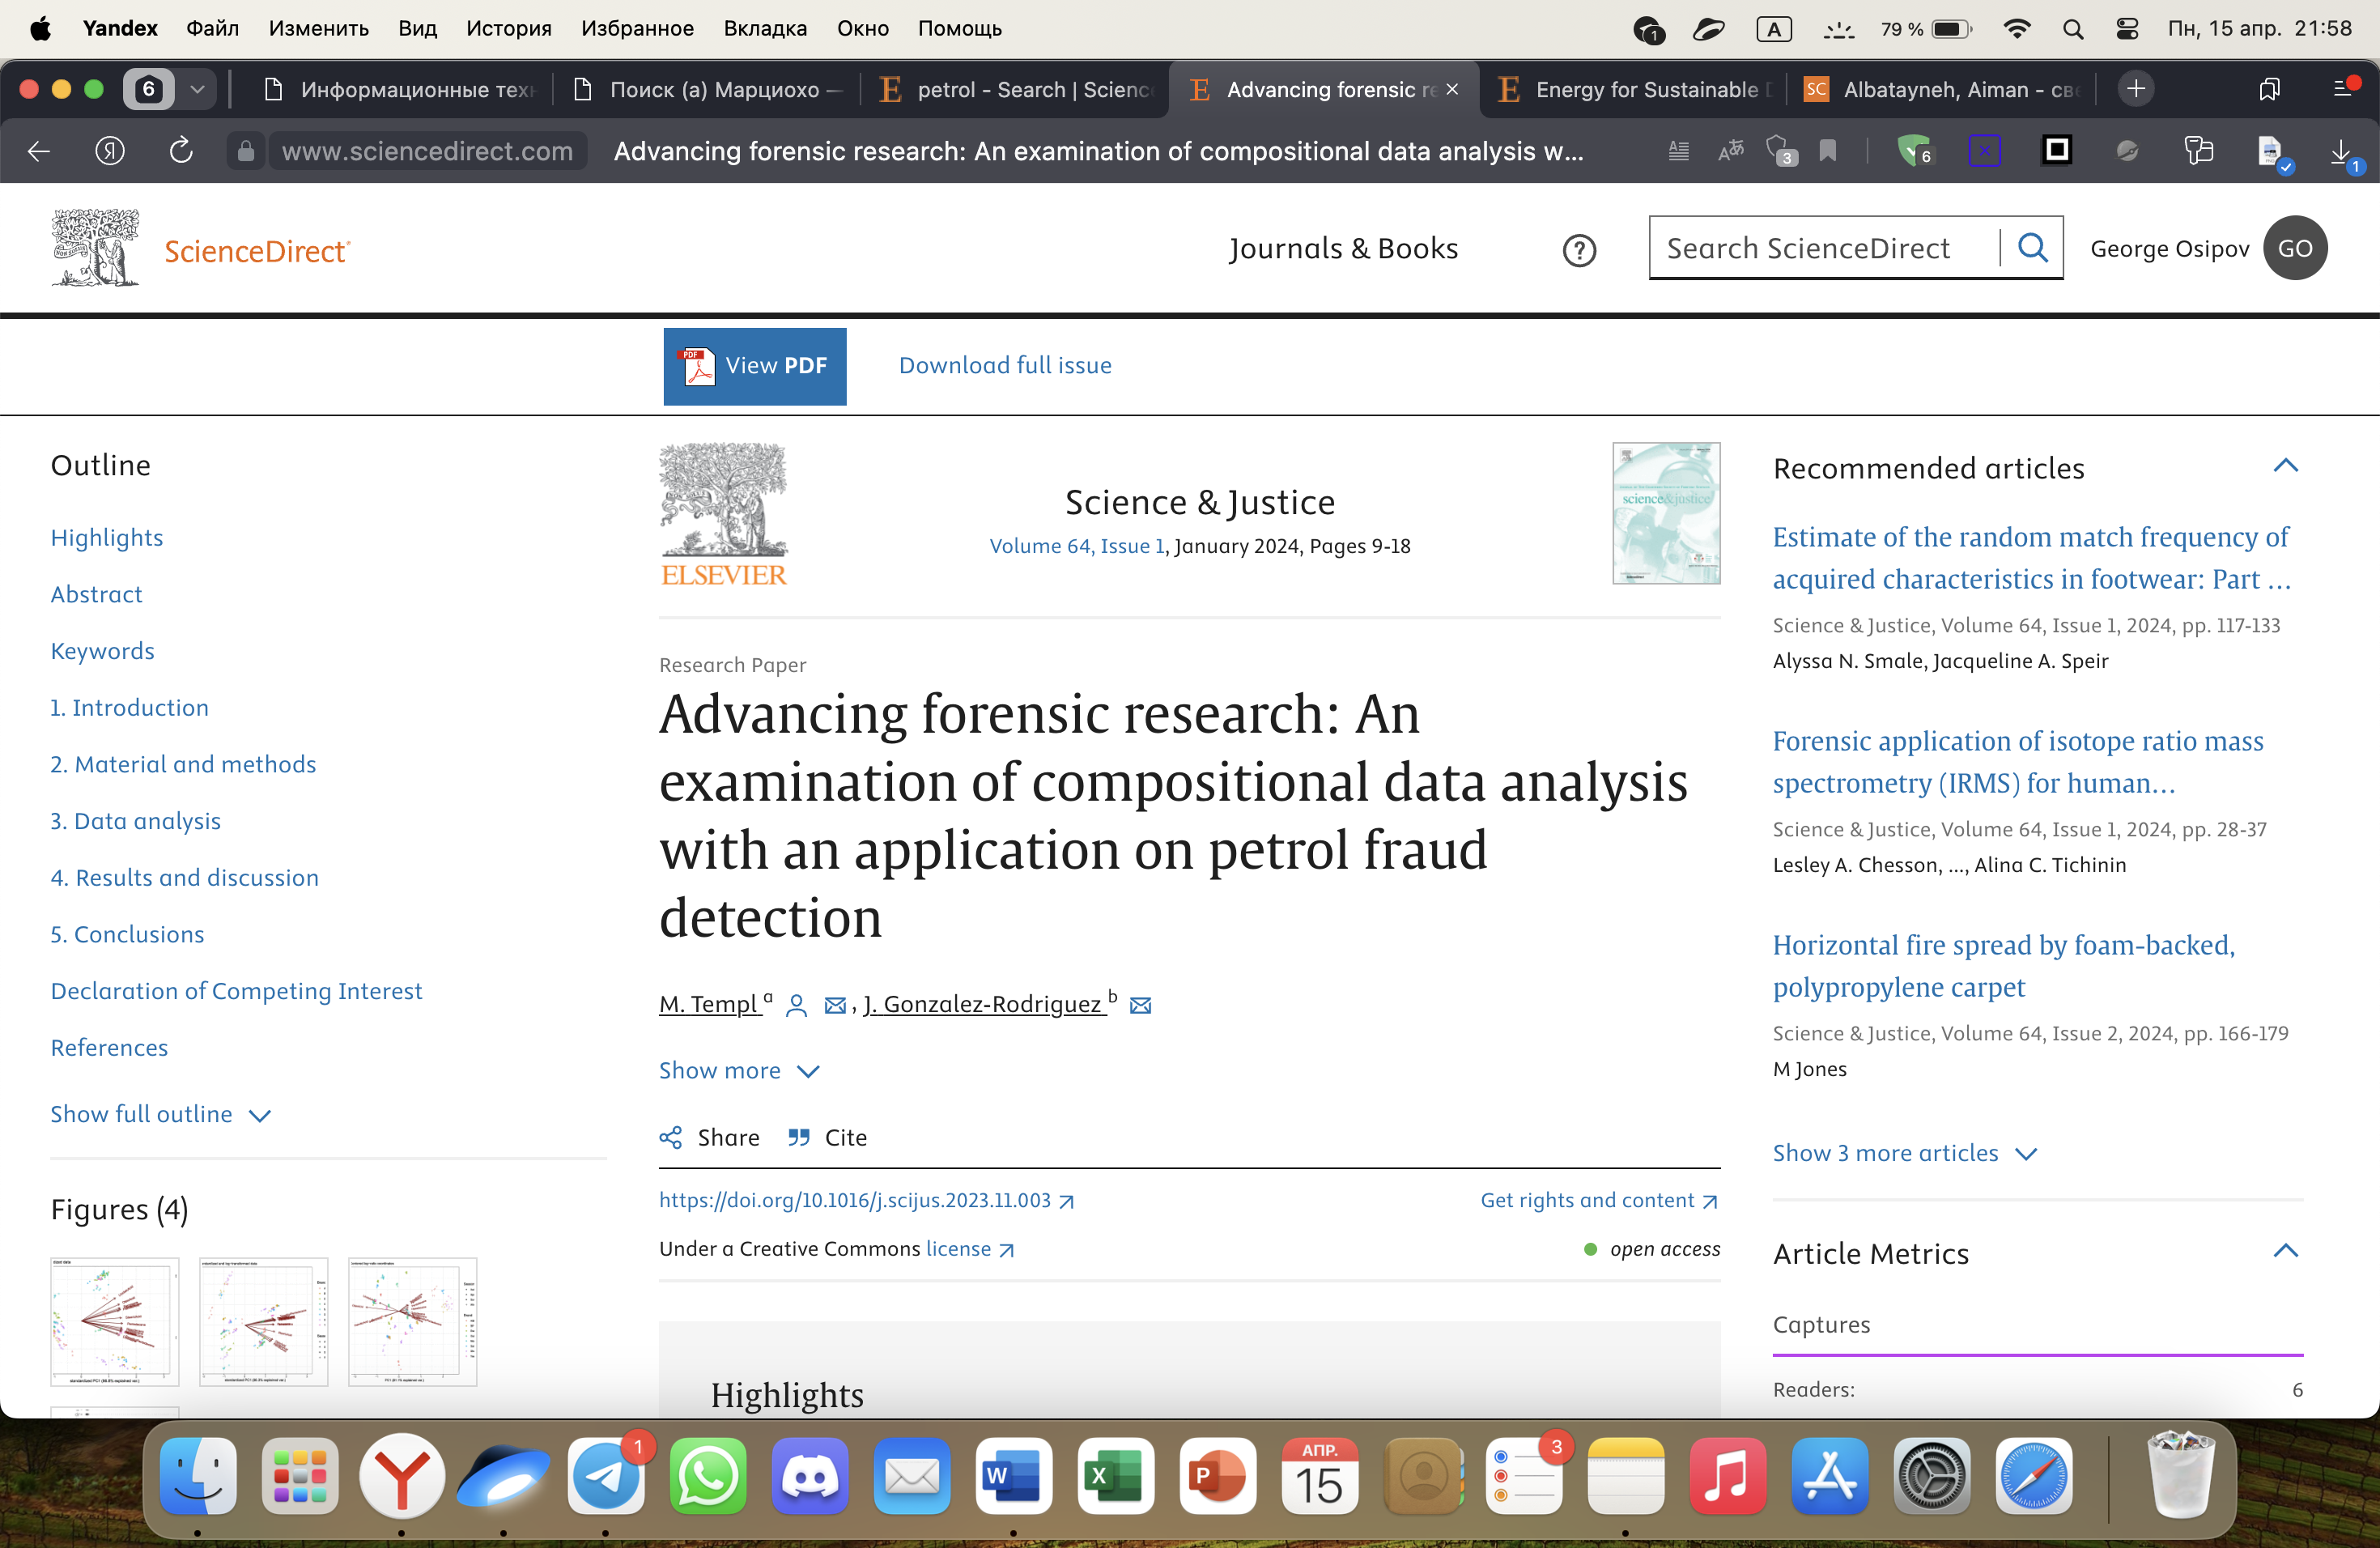
Task: Open the Избранное menu
Action: (637, 29)
